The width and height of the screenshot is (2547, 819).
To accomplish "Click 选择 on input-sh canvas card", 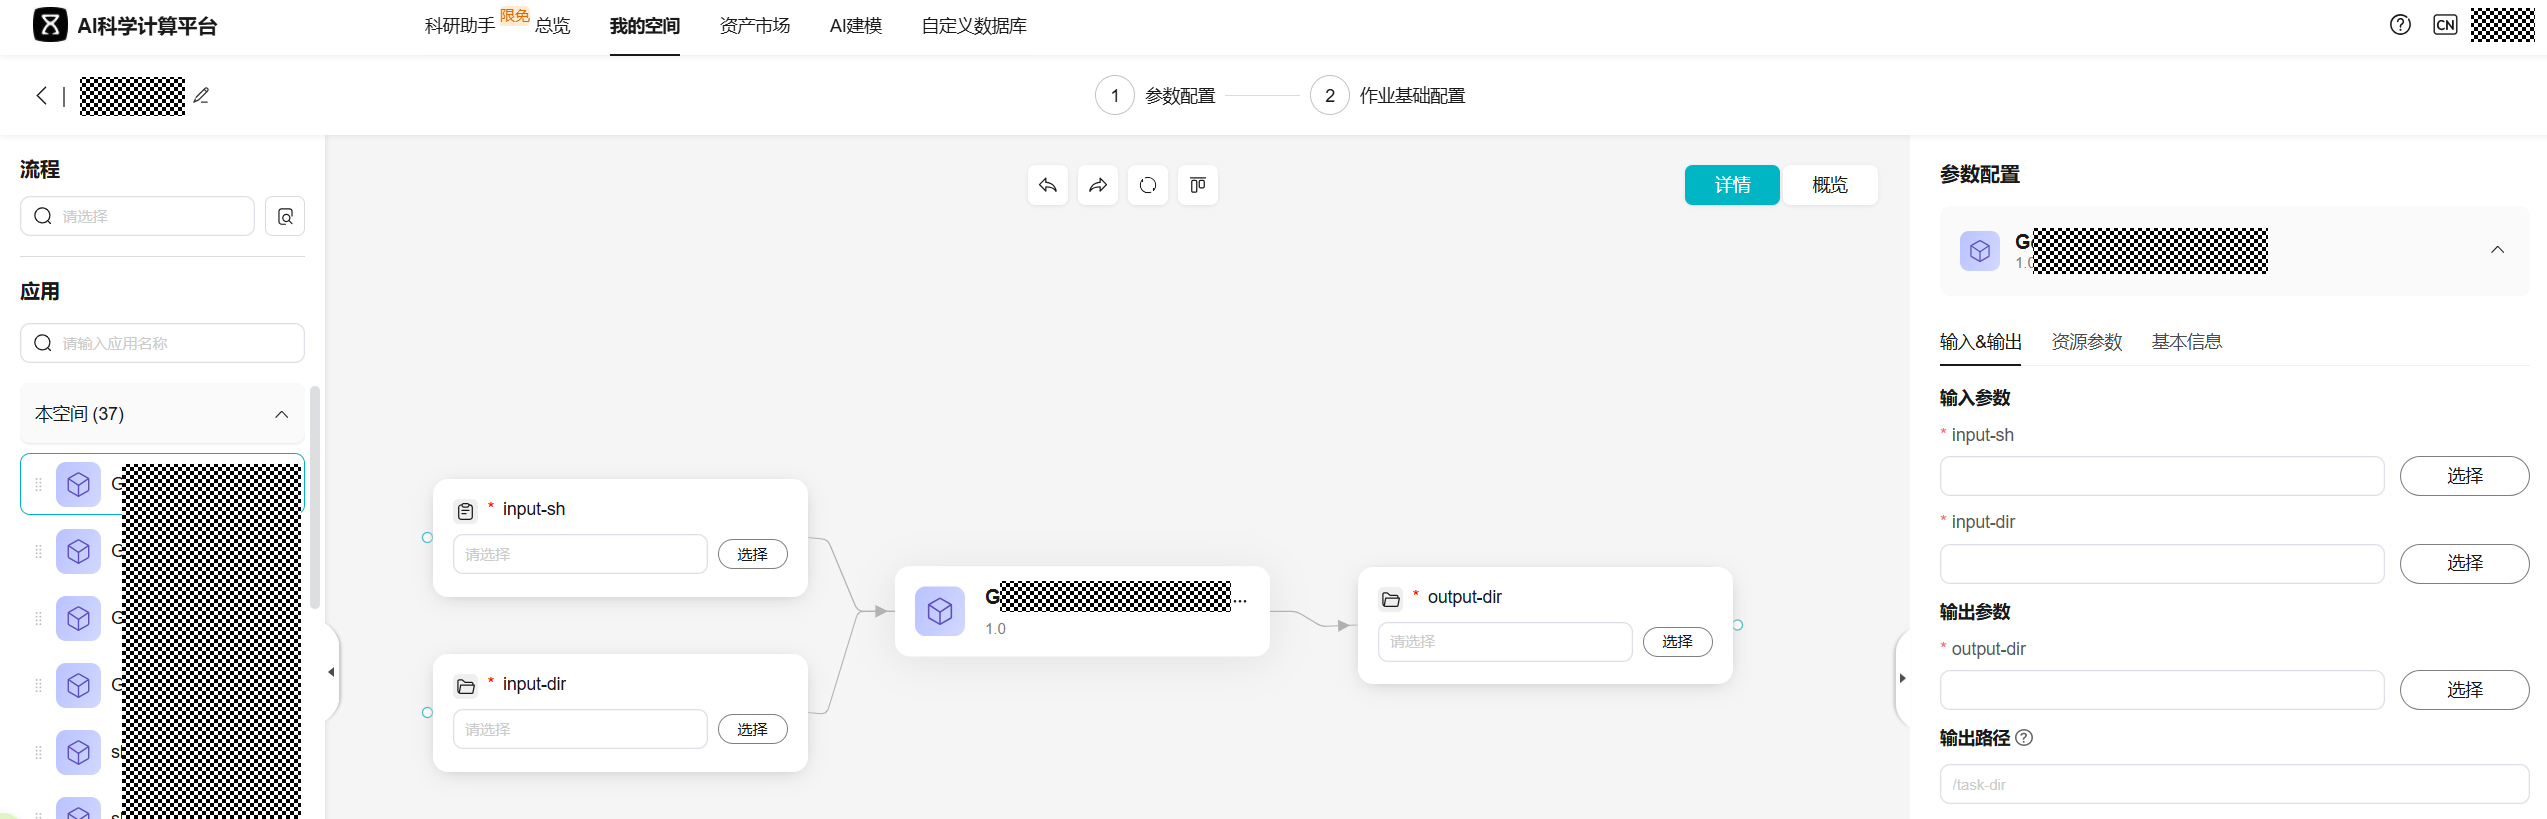I will coord(752,554).
